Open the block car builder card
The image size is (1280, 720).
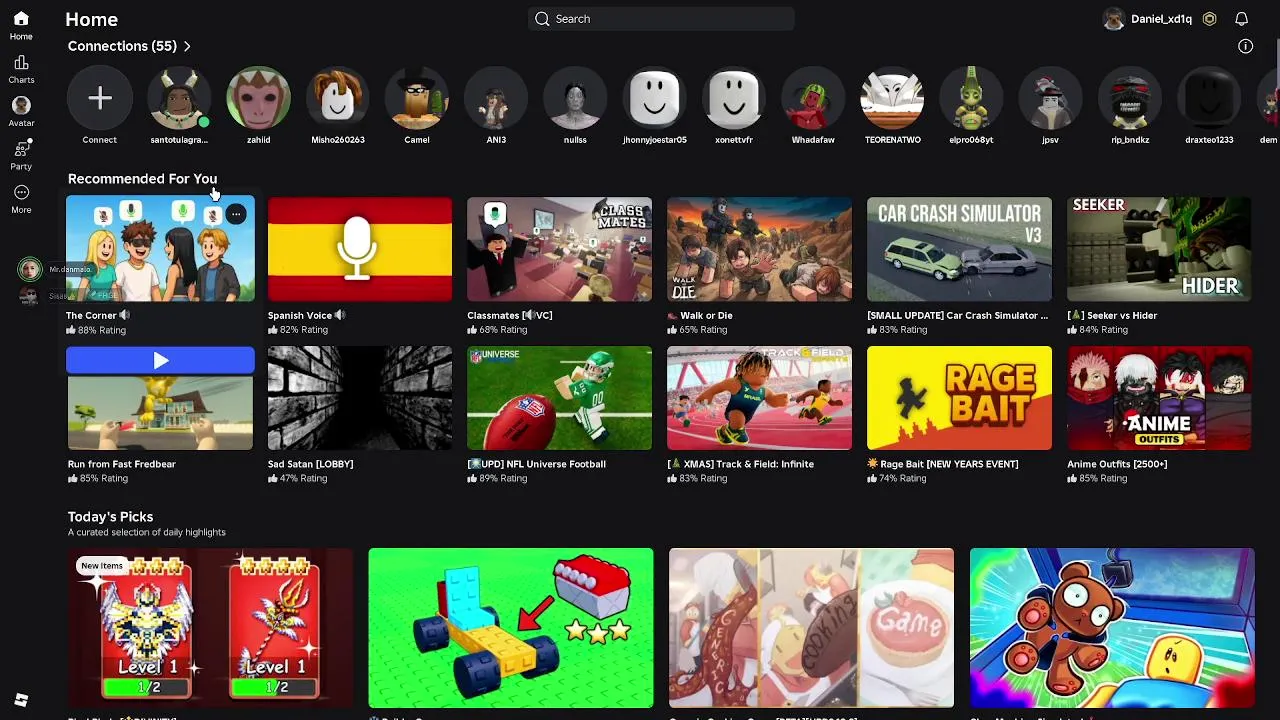[x=511, y=628]
